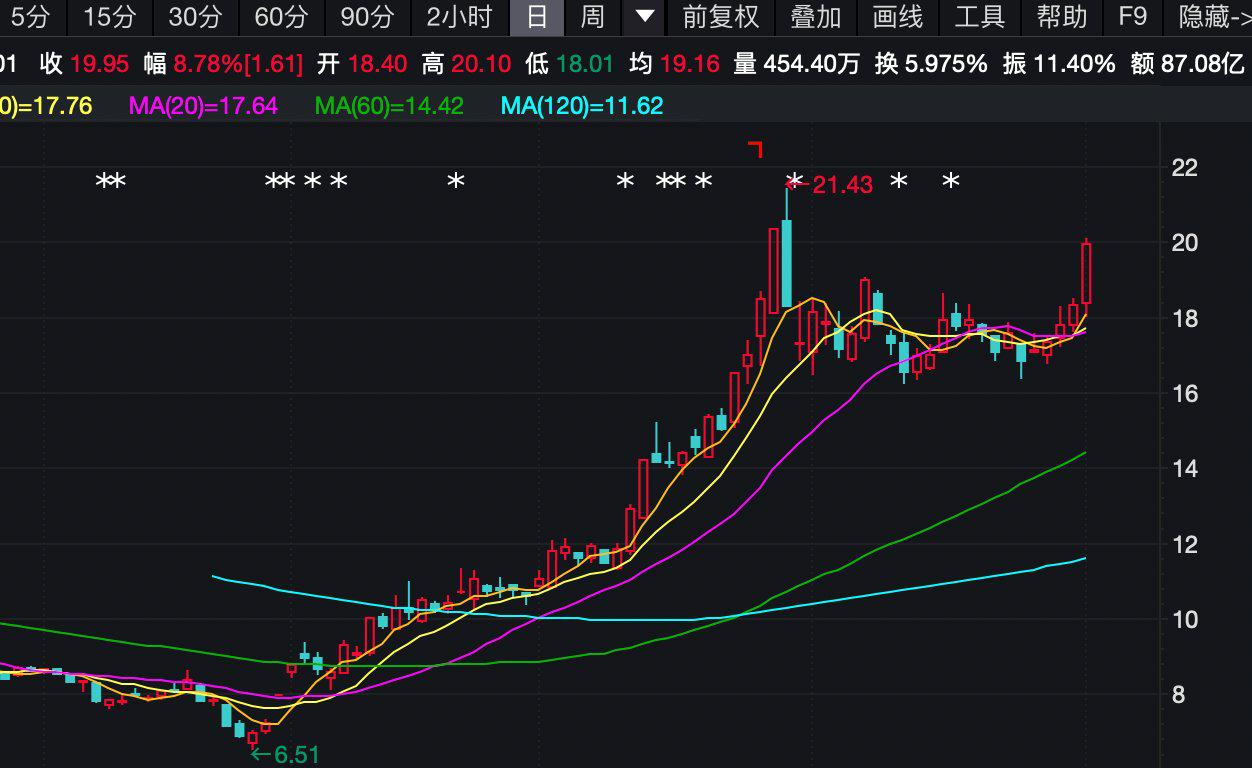
Task: Click 隐藏-> to hide side panel
Action: coord(1213,17)
